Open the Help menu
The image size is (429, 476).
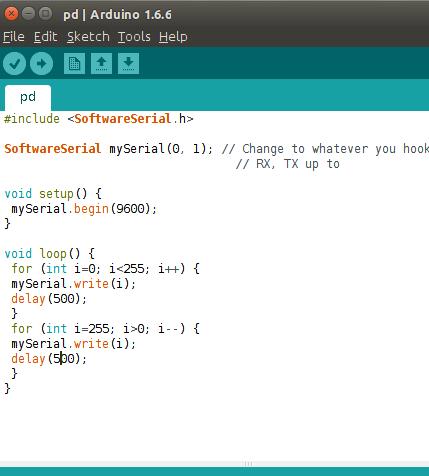click(x=173, y=37)
